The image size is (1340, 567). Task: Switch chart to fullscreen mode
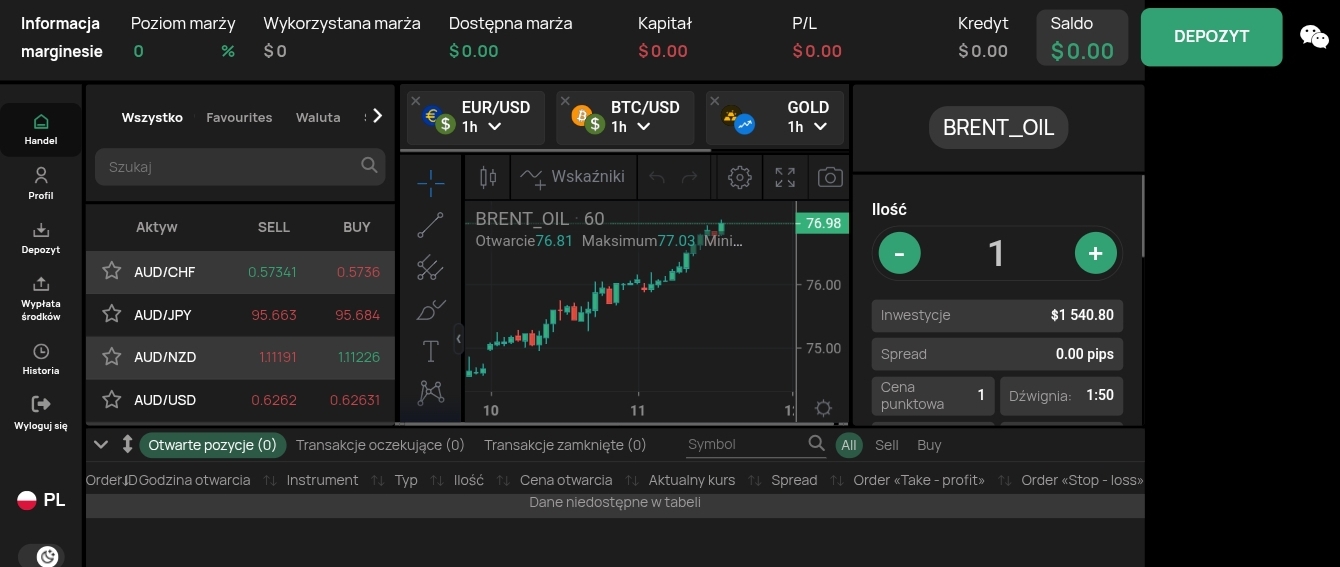click(x=785, y=177)
